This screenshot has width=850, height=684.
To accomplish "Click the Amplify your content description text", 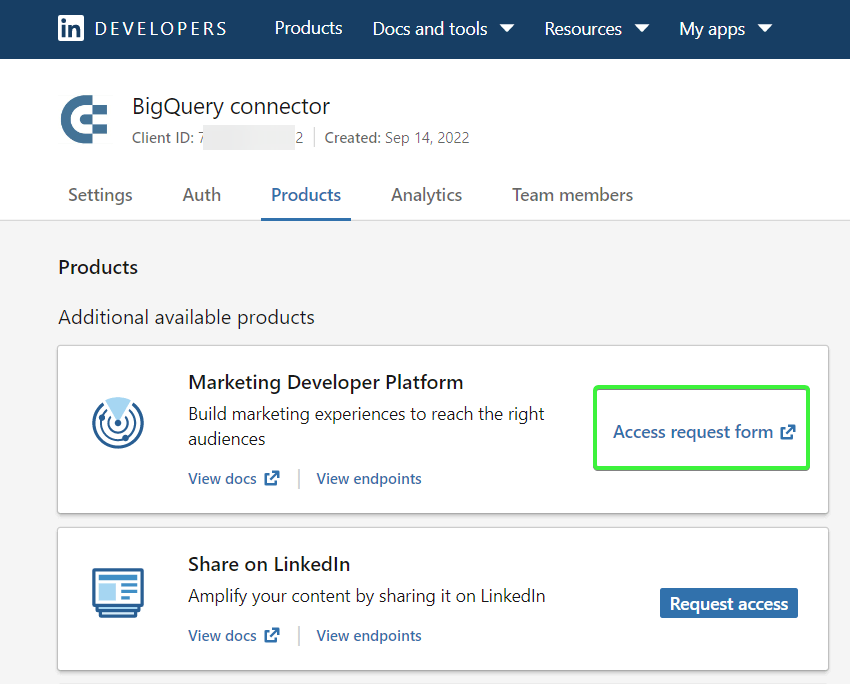I will tap(366, 596).
